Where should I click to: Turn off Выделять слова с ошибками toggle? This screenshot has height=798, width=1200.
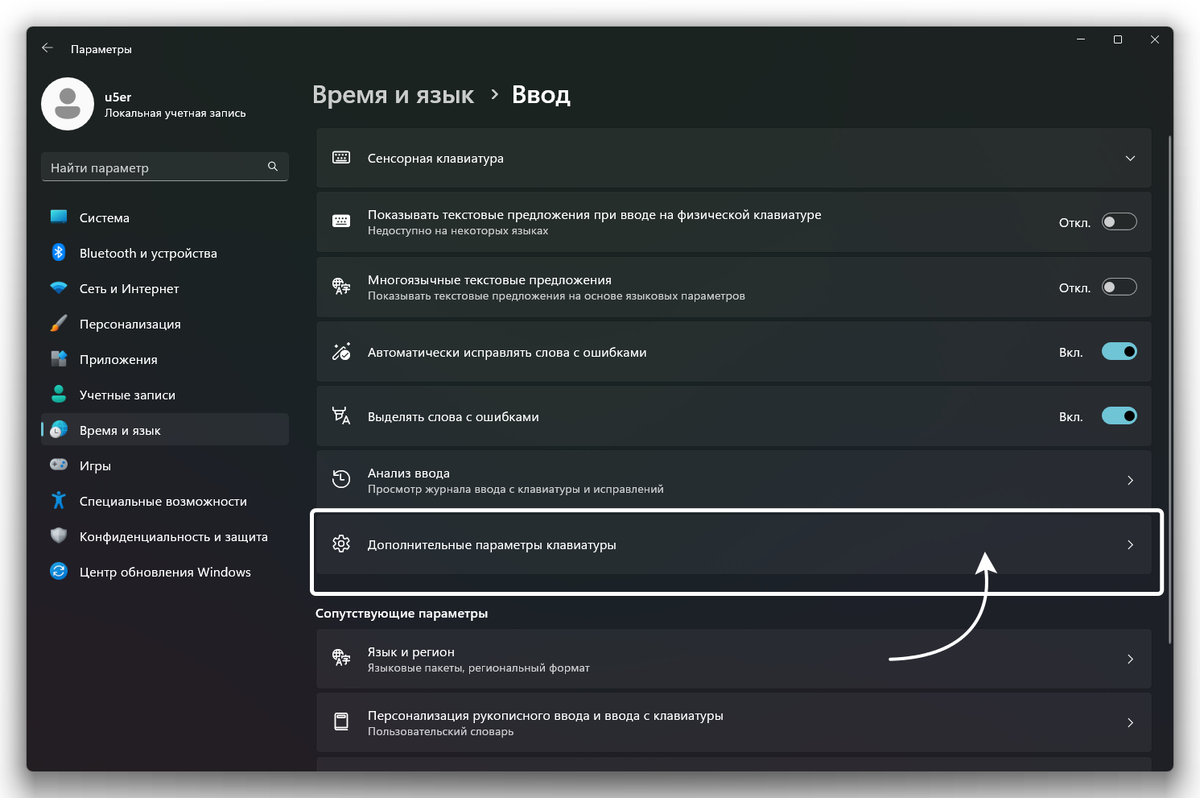[1119, 416]
